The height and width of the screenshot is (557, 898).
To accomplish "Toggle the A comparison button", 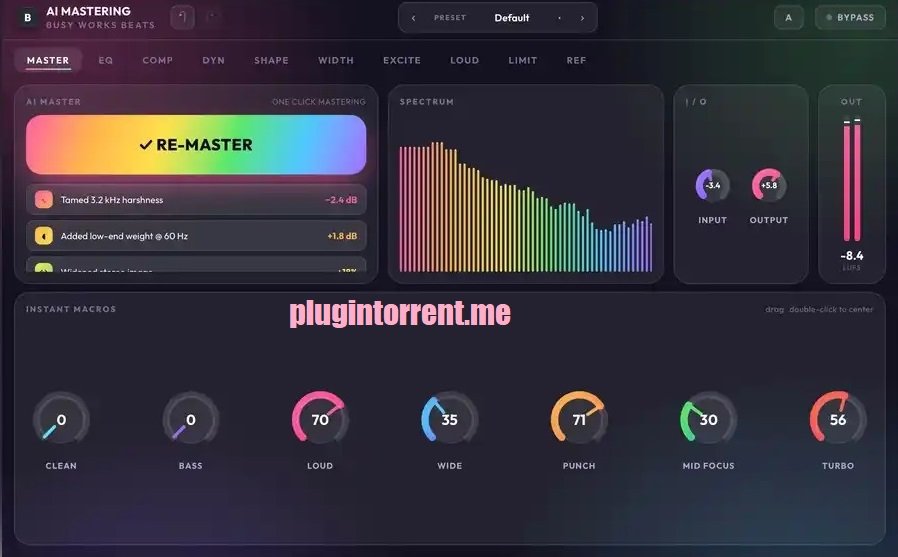I will pos(789,18).
